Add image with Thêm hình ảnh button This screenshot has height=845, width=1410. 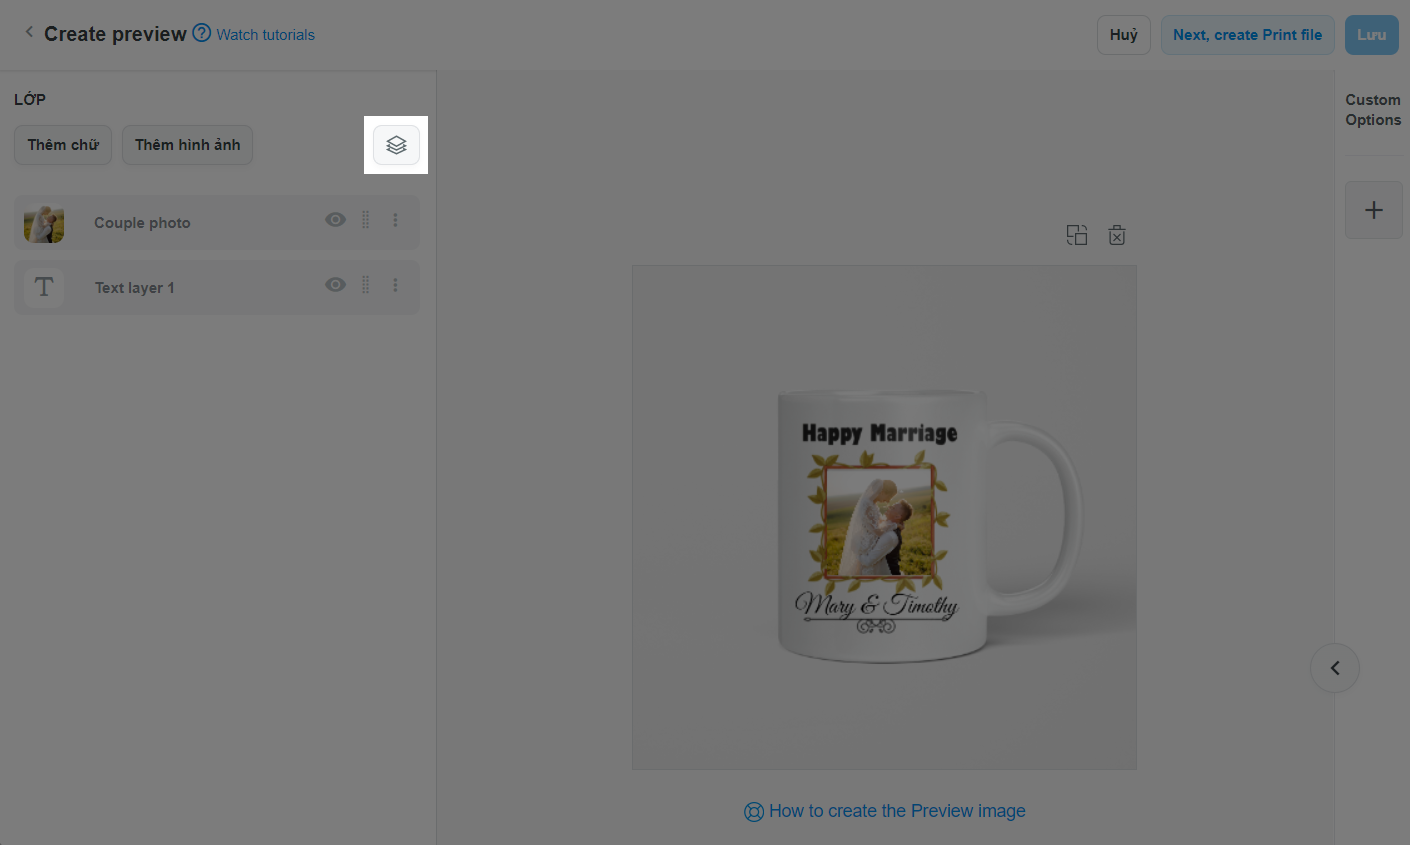(187, 145)
